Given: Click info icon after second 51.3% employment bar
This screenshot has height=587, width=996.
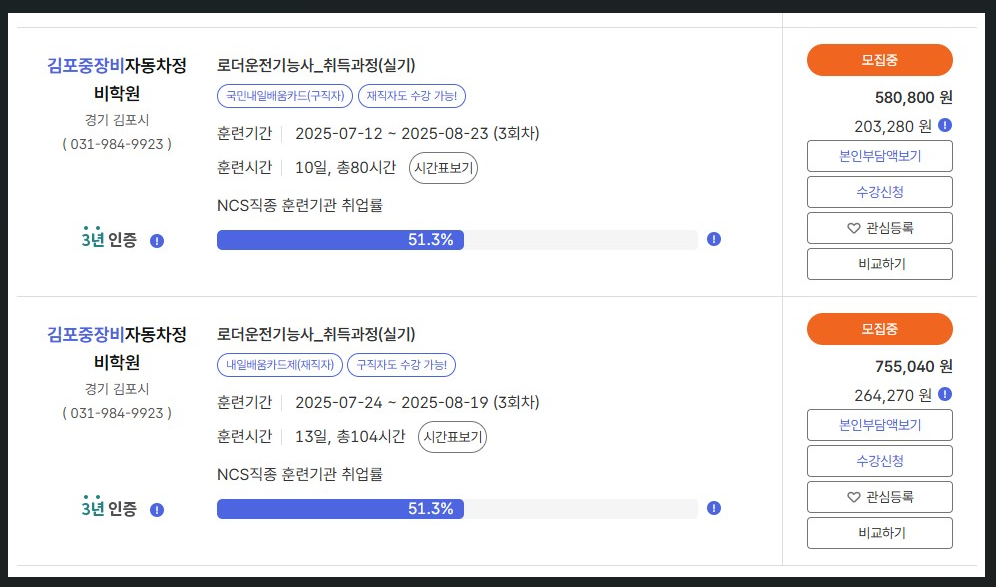Looking at the screenshot, I should click(x=714, y=508).
